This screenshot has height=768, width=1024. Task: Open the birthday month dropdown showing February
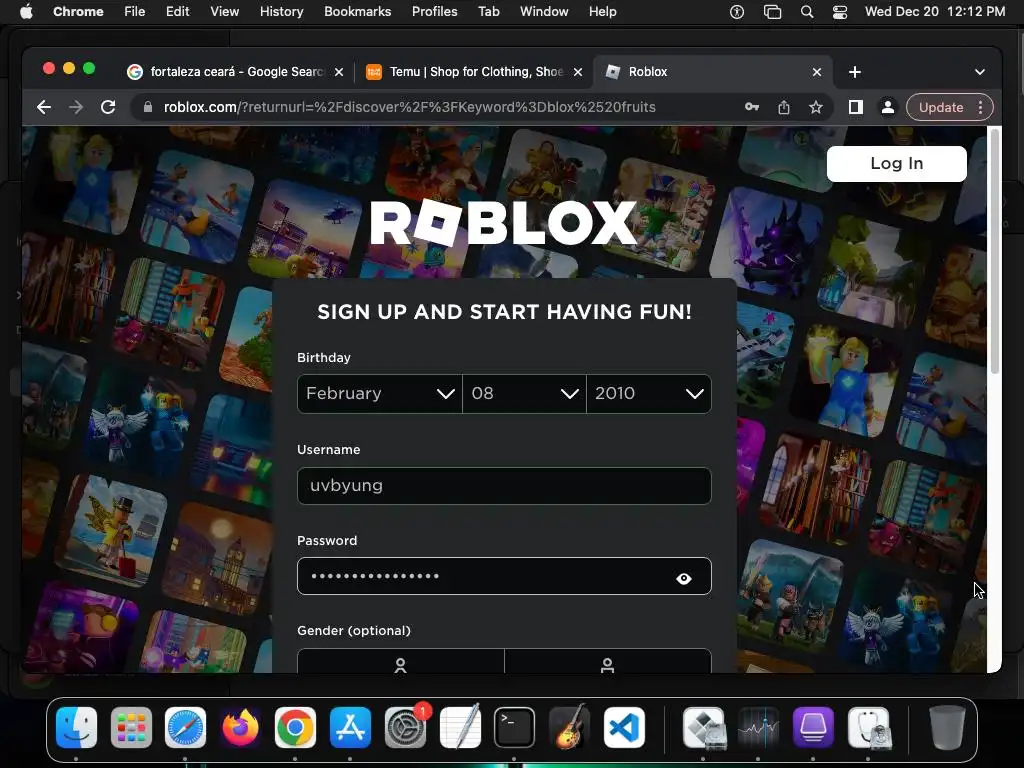pyautogui.click(x=379, y=393)
